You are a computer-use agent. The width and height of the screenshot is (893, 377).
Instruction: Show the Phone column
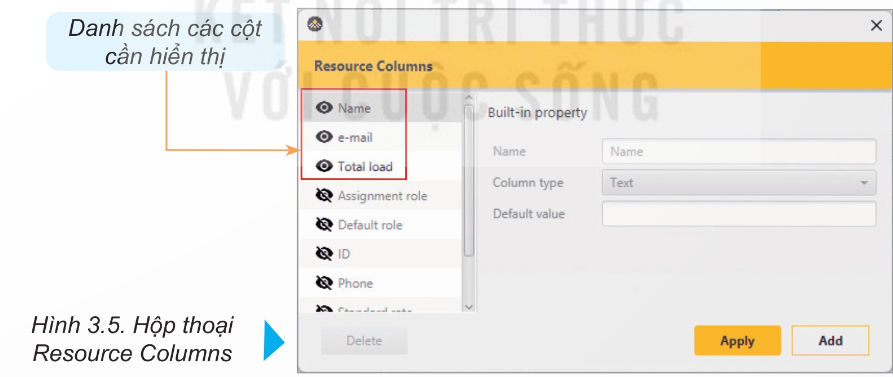pos(324,283)
